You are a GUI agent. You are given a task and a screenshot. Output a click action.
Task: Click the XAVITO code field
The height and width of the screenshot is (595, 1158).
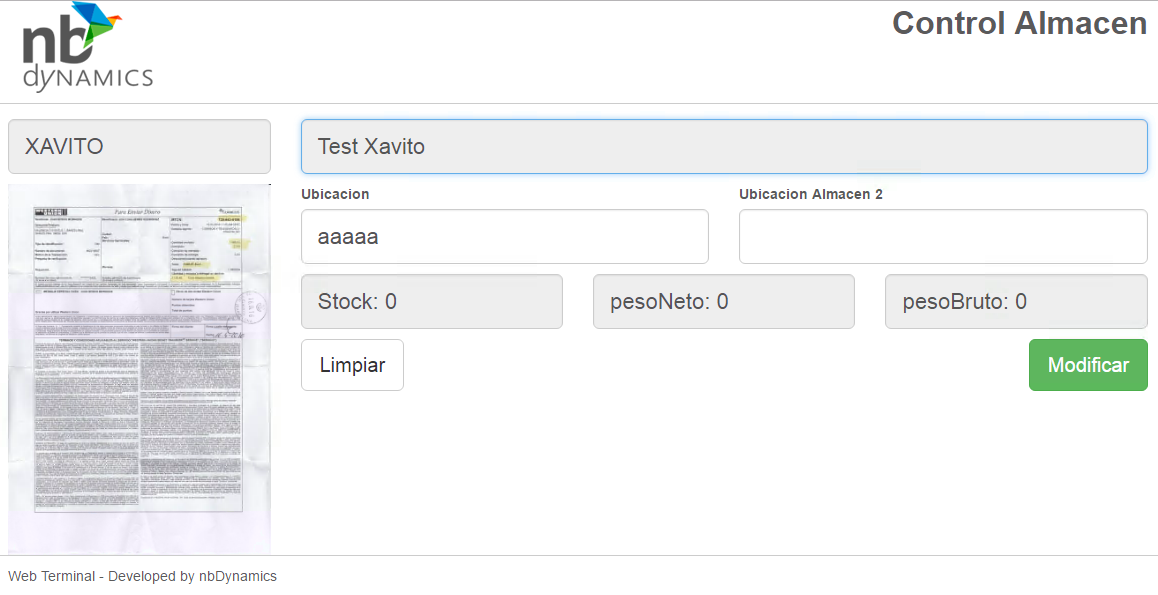[139, 147]
